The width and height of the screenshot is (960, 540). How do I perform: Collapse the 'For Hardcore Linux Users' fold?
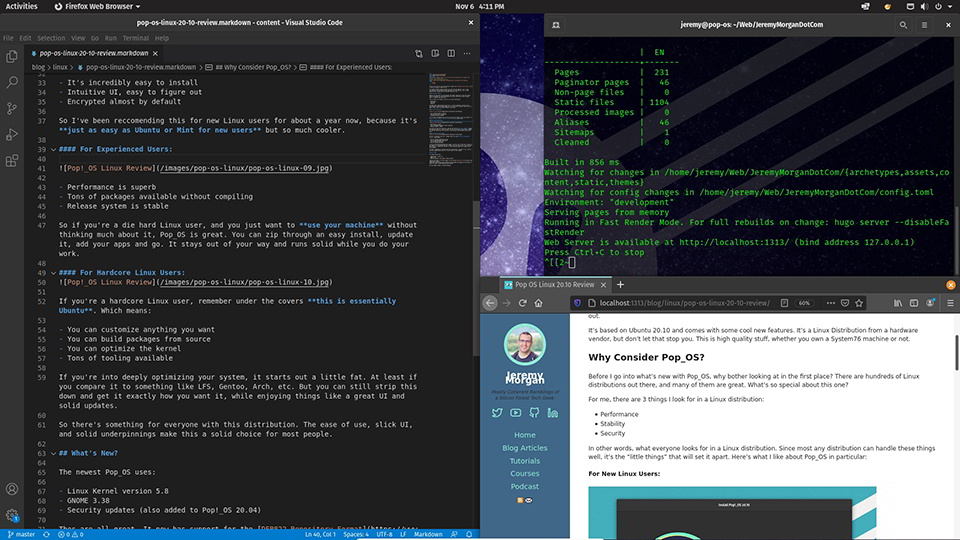click(x=53, y=273)
